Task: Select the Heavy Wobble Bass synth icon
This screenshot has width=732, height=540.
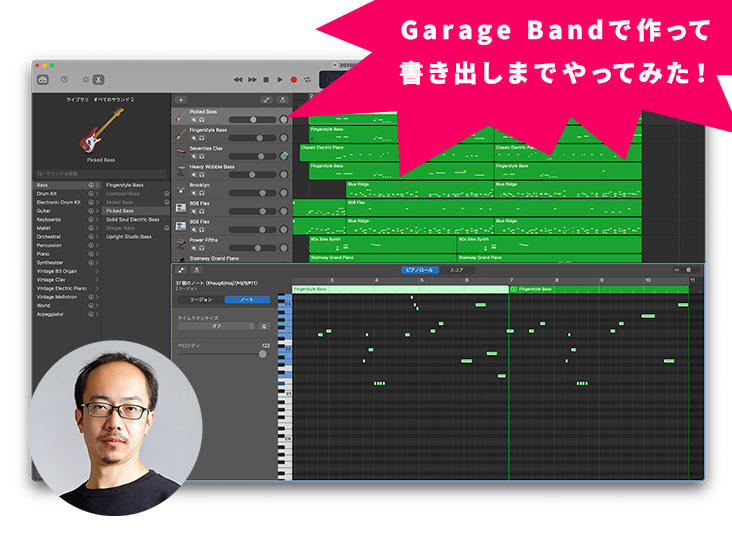Action: [x=181, y=171]
